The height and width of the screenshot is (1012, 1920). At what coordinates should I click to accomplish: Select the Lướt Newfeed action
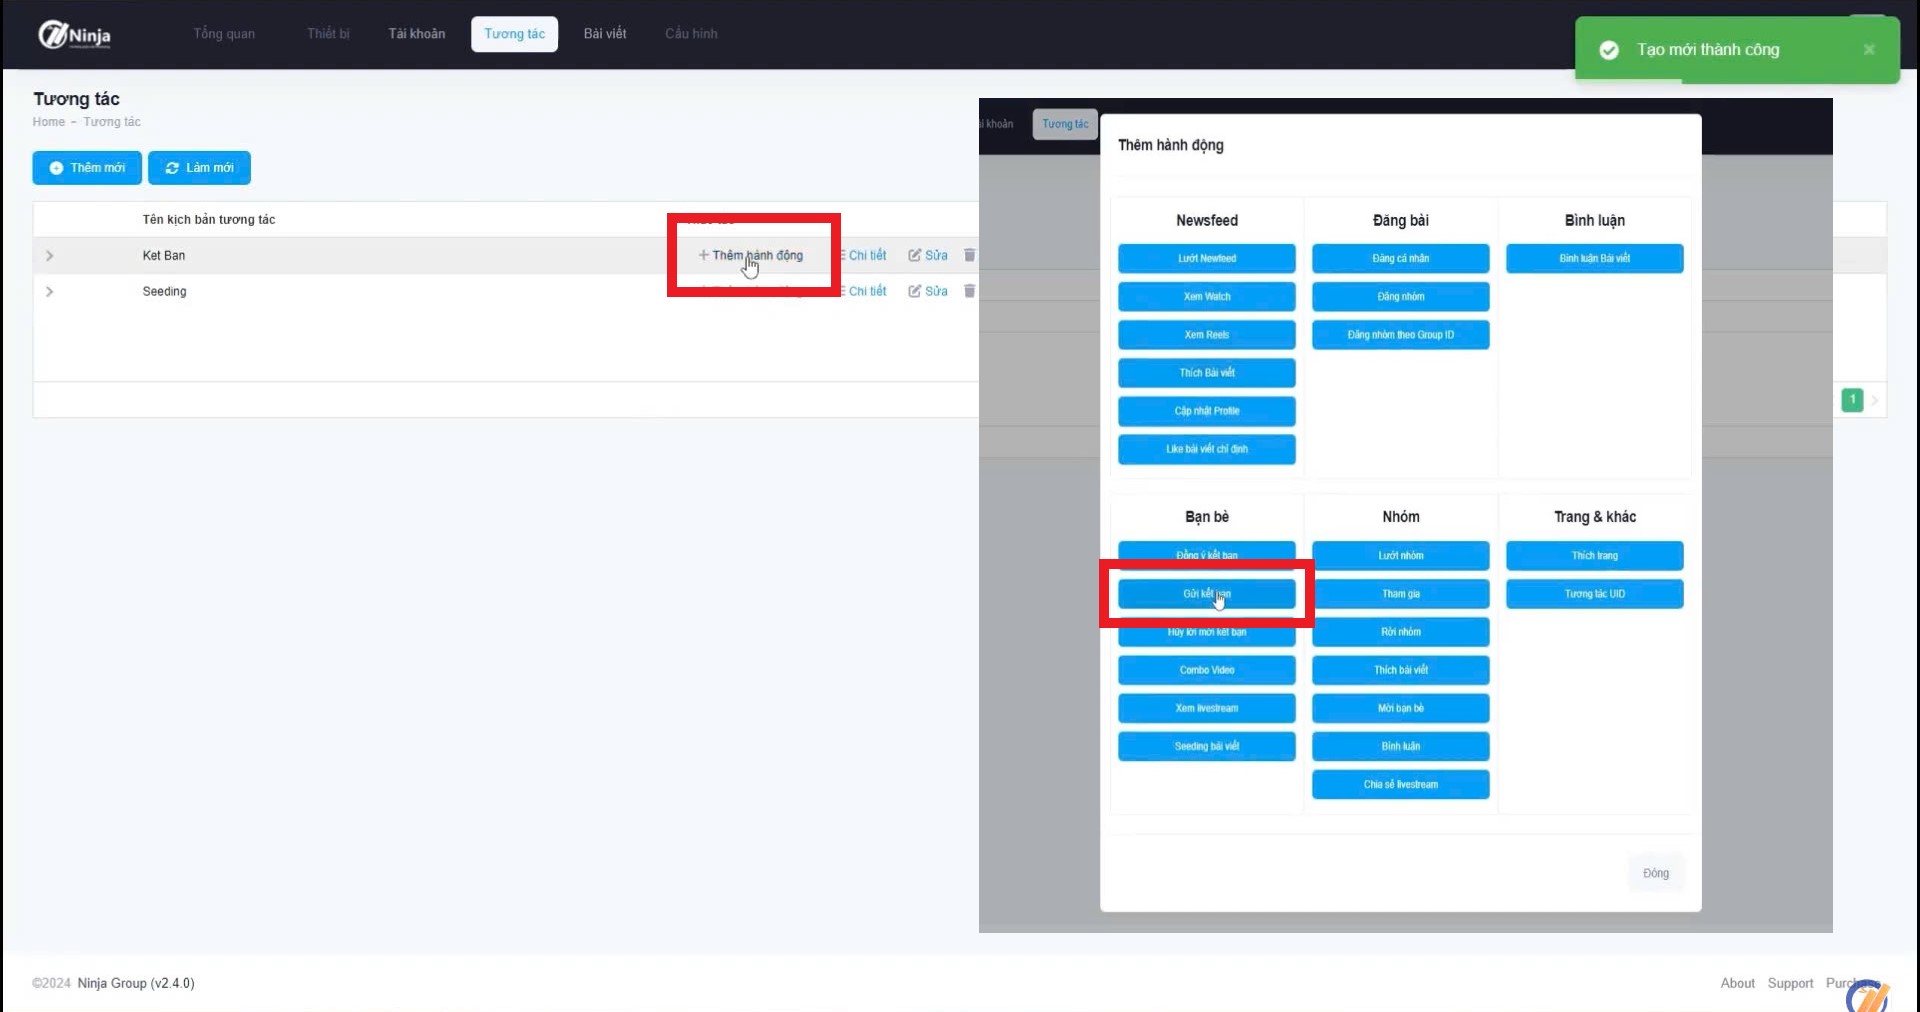pos(1206,258)
